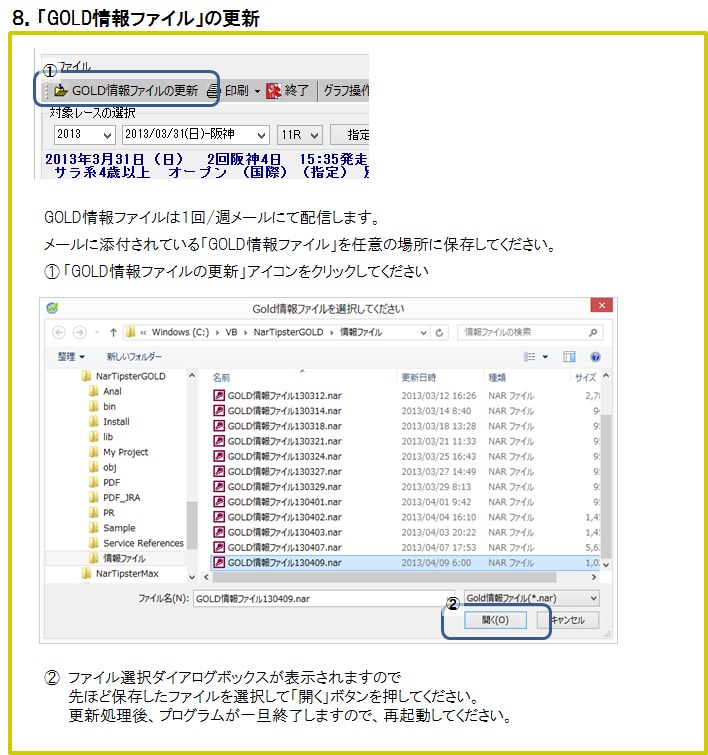This screenshot has height=755, width=708.
Task: Select the My Project folder
Action: click(125, 452)
